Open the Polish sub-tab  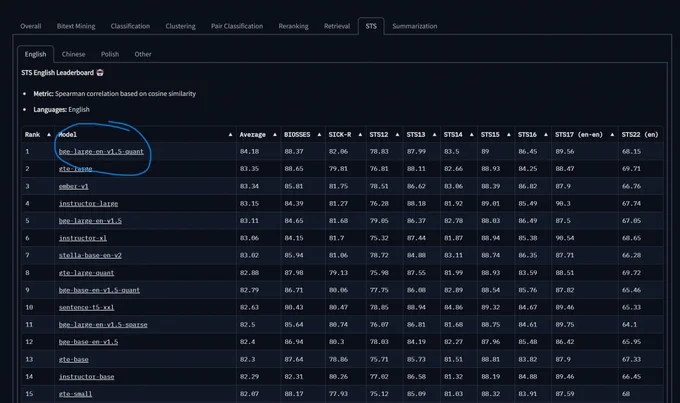tap(110, 54)
